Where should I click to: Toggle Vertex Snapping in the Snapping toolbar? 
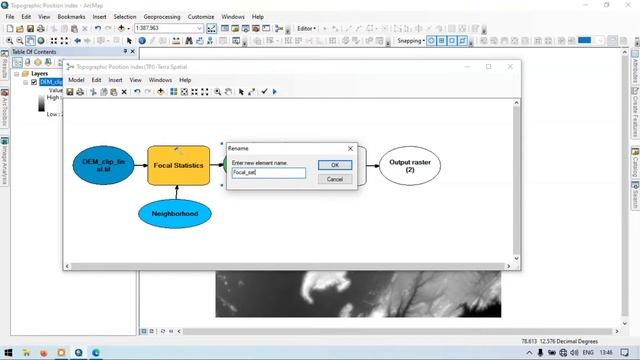452,41
